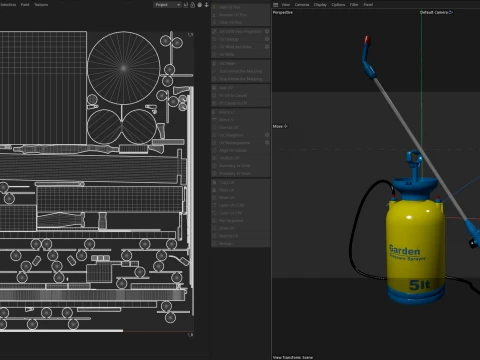Stop Interactive Mapping
Screen dimensions: 480x360
click(240, 79)
